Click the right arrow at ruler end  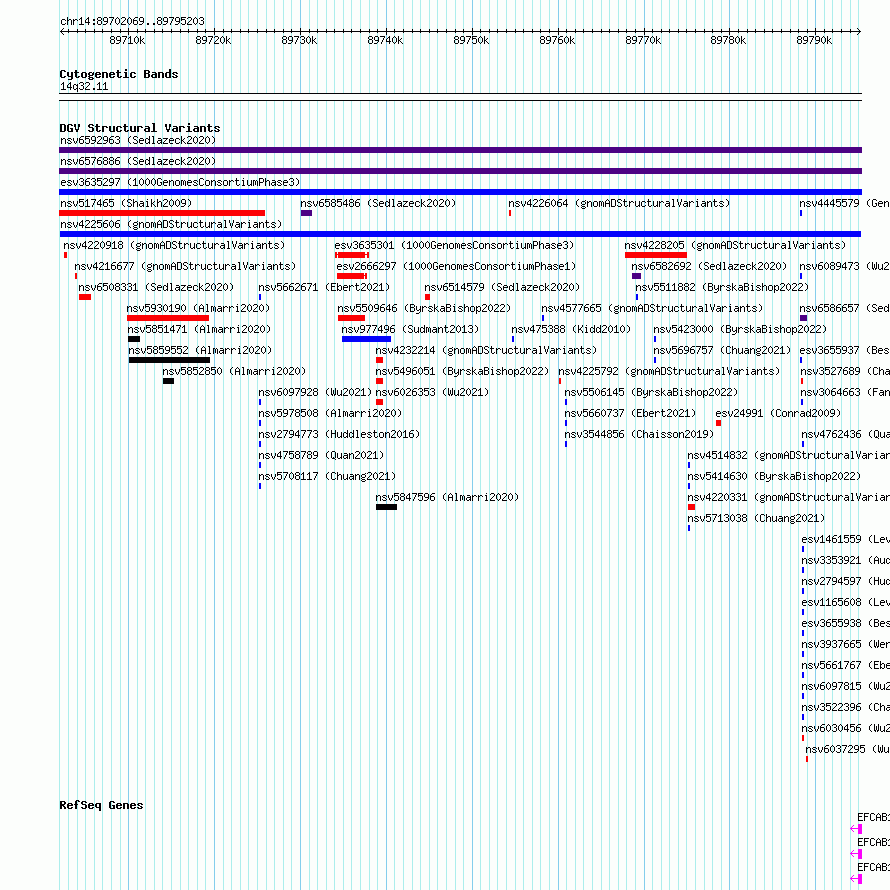coord(859,31)
